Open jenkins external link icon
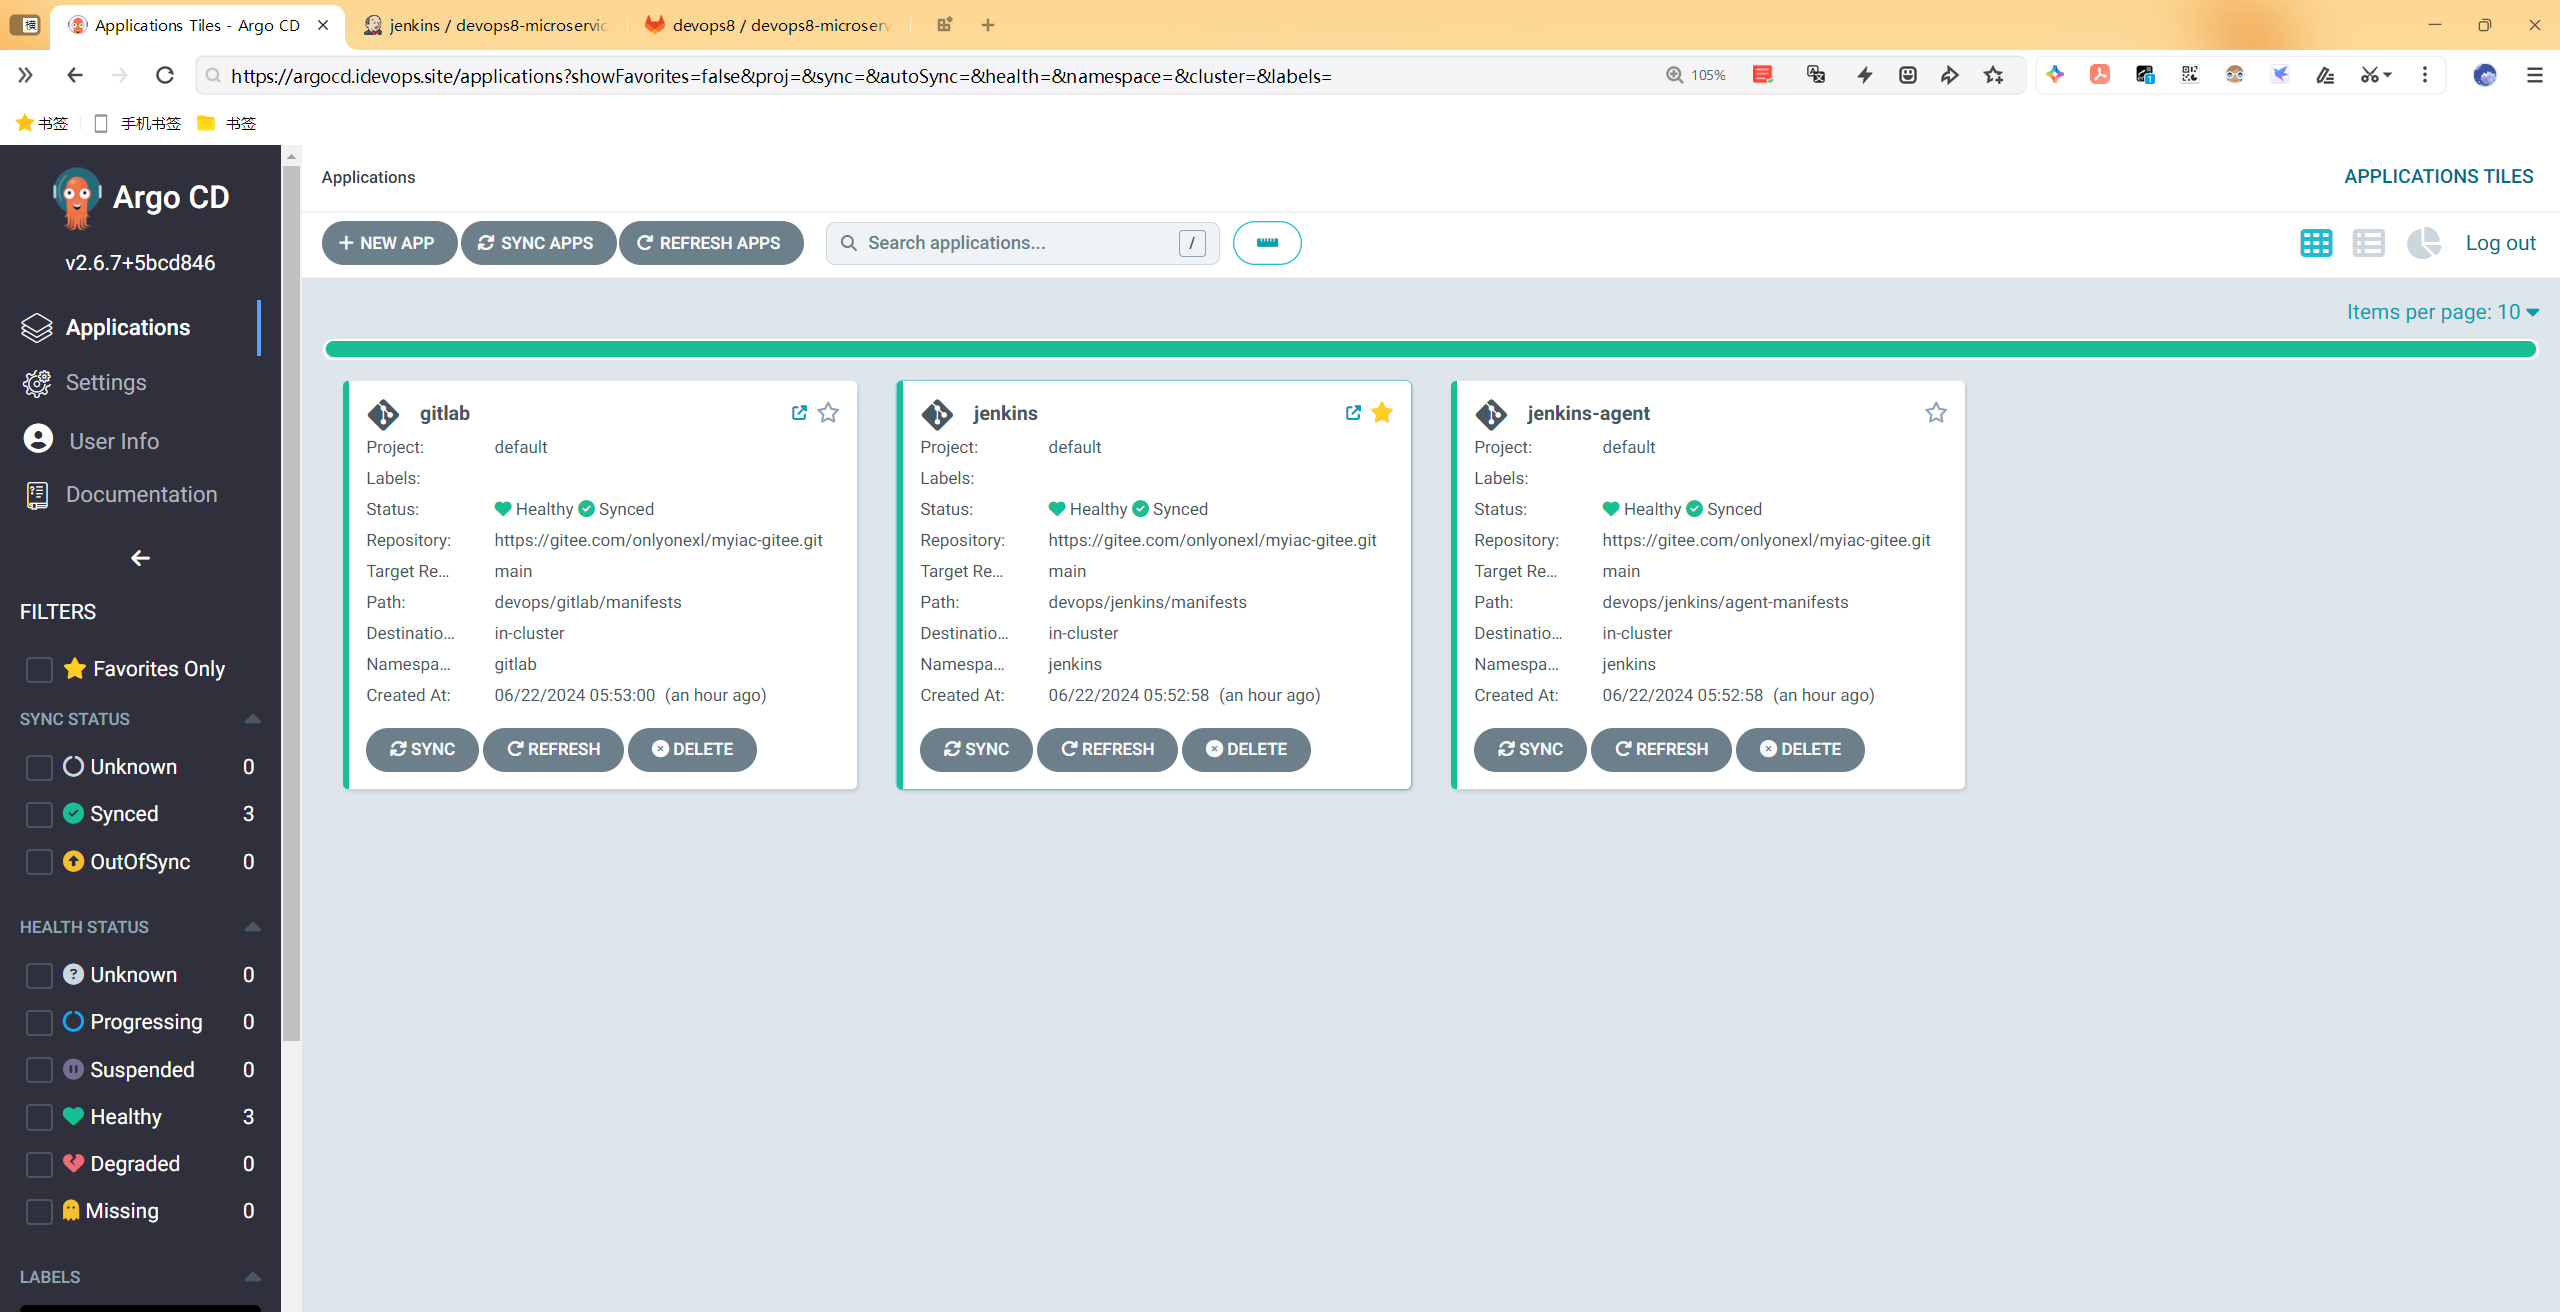2560x1312 pixels. pyautogui.click(x=1353, y=413)
